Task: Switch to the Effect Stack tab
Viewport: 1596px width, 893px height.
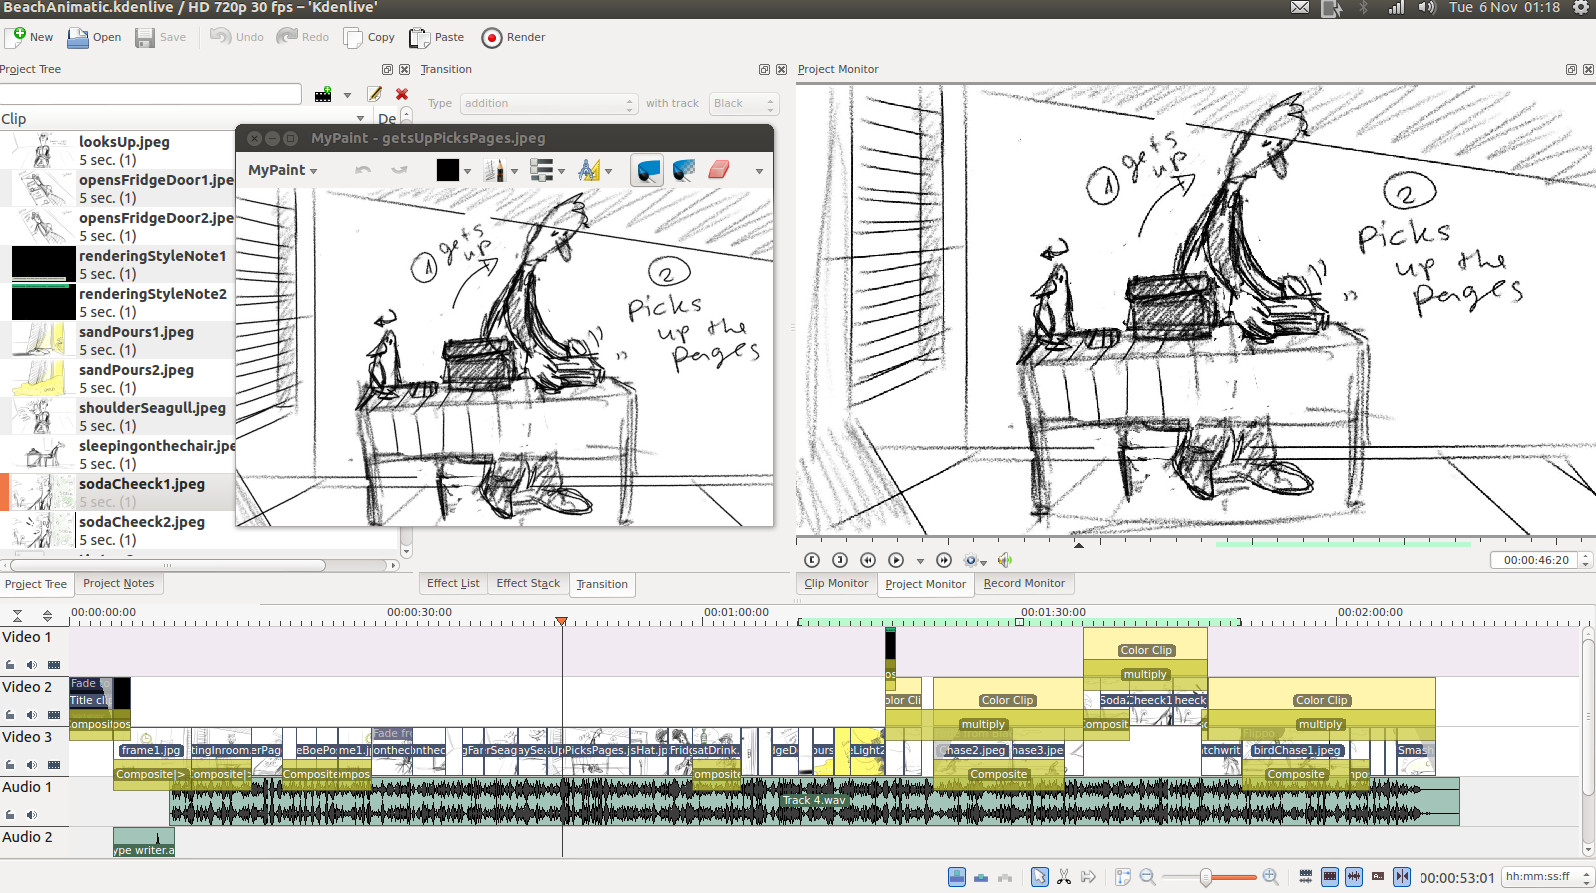Action: (x=528, y=583)
